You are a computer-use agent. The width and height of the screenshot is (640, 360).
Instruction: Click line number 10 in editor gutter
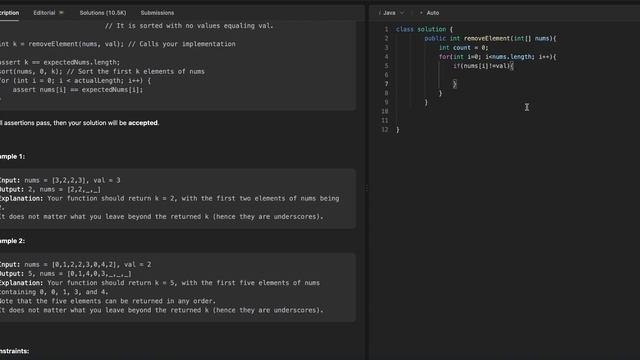384,111
